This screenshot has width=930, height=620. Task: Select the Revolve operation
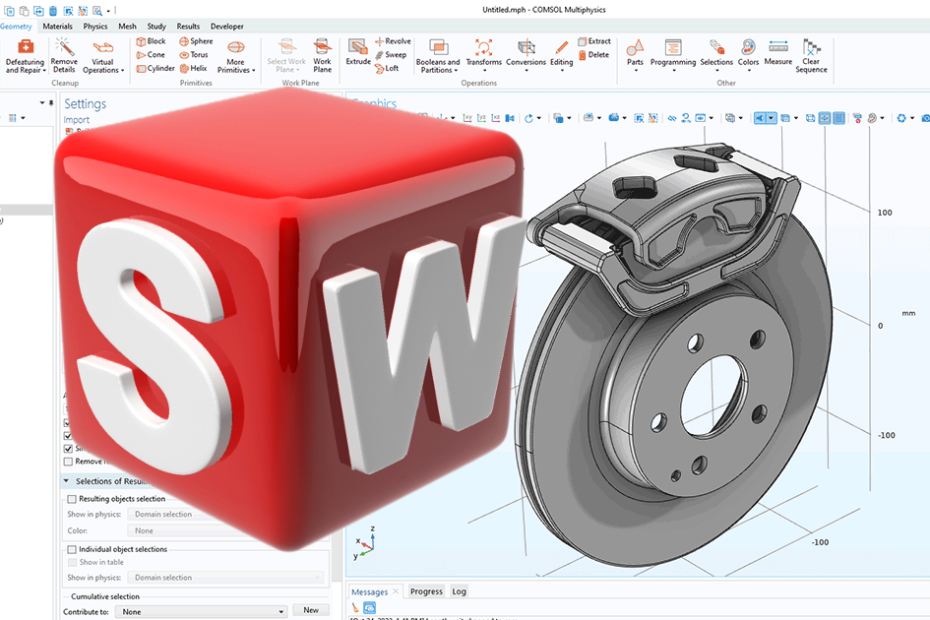pos(393,41)
